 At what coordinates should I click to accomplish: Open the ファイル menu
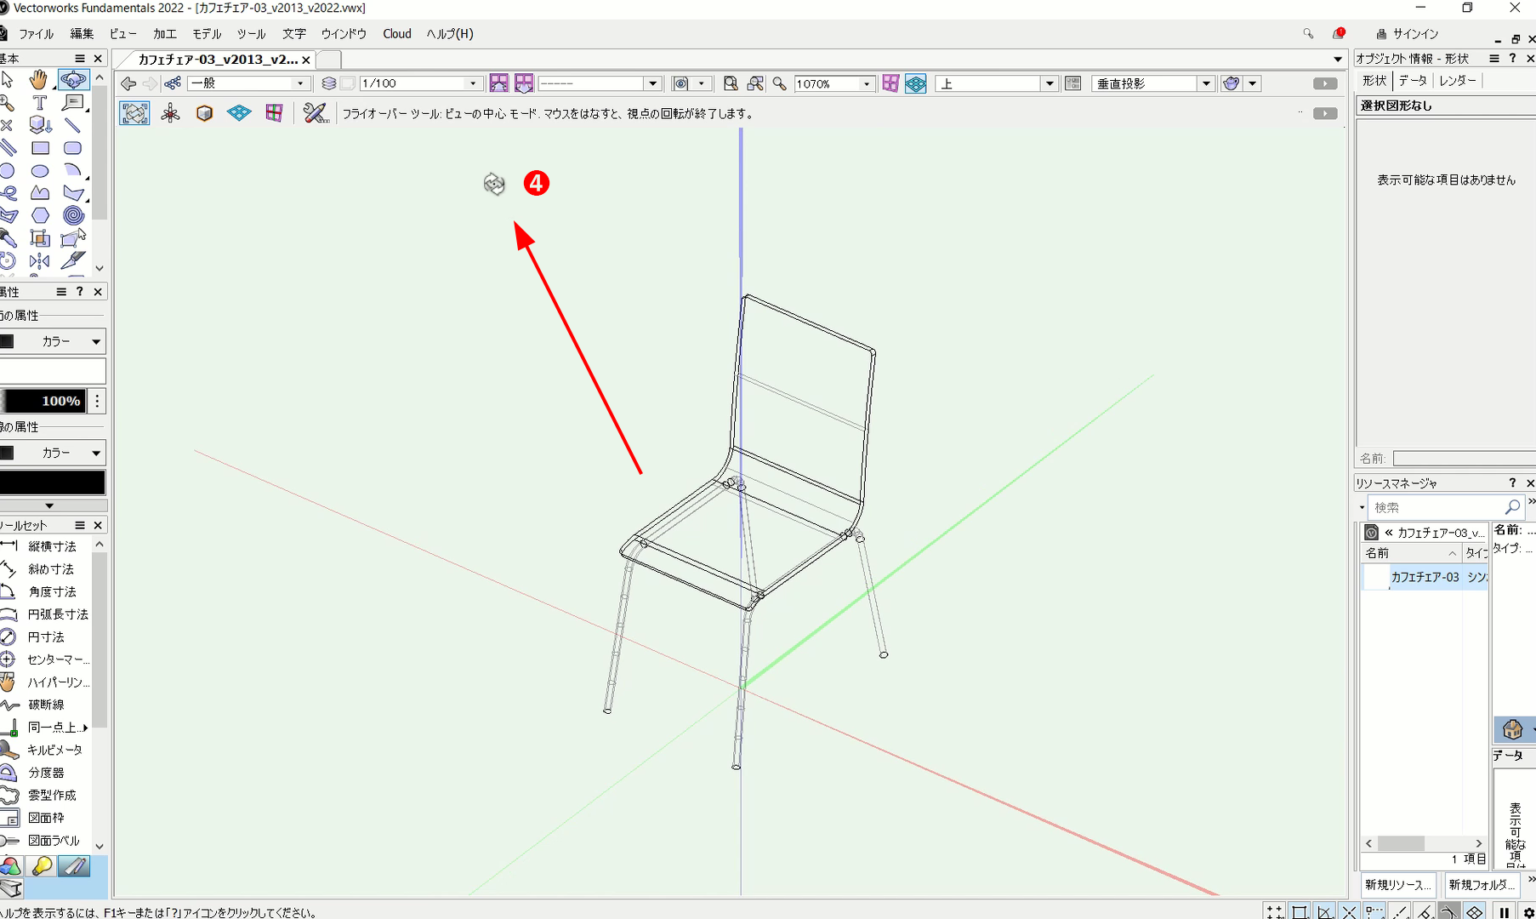pos(36,34)
